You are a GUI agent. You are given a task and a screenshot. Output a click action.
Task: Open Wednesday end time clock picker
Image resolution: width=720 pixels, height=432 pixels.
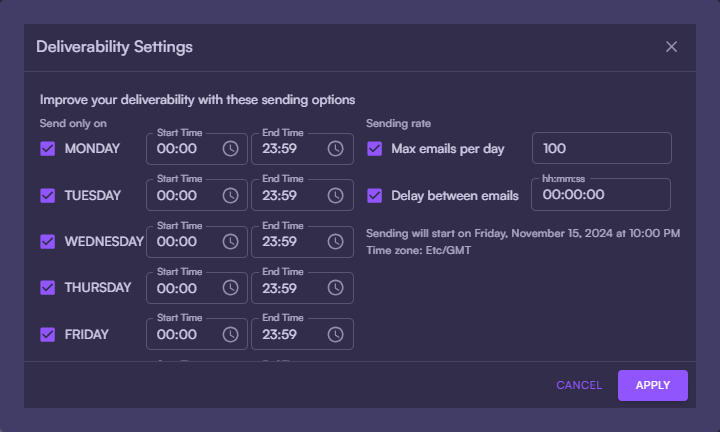pyautogui.click(x=335, y=241)
